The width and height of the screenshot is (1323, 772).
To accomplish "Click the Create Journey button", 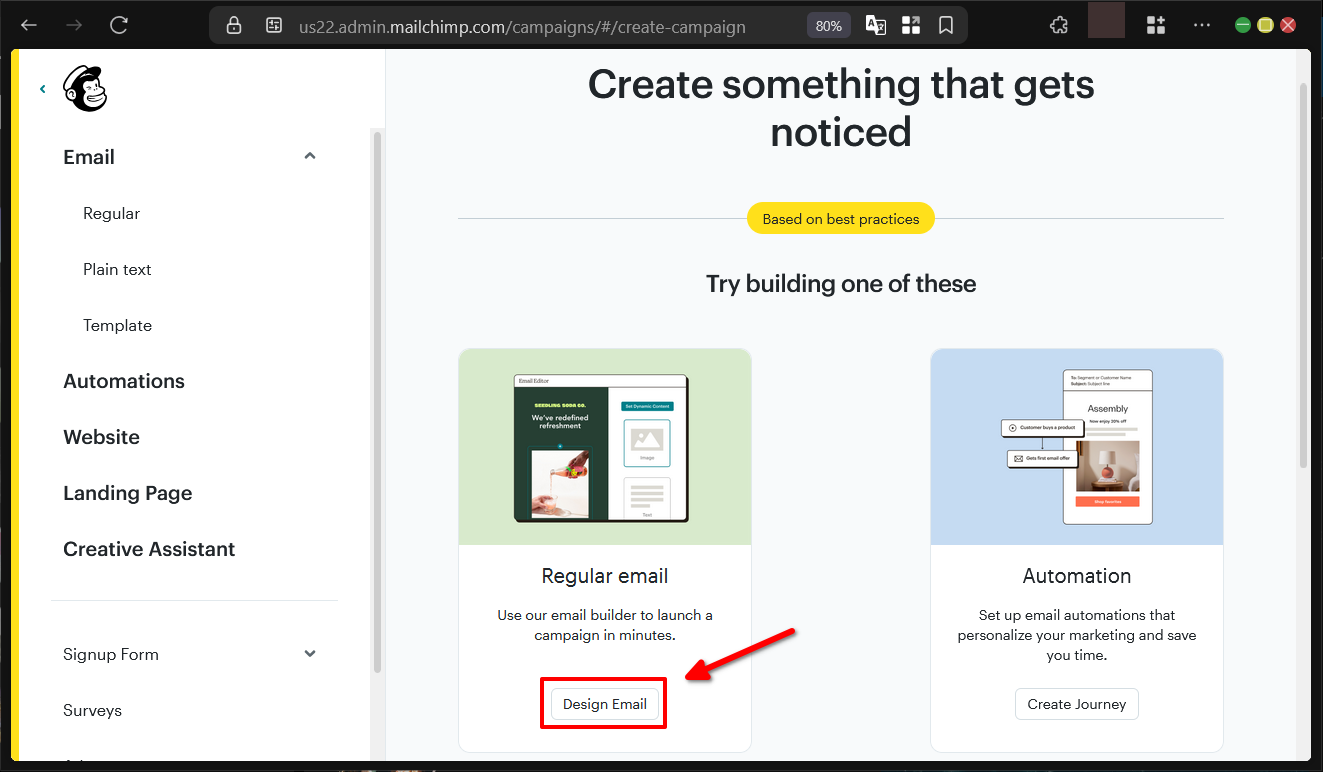I will click(x=1076, y=703).
